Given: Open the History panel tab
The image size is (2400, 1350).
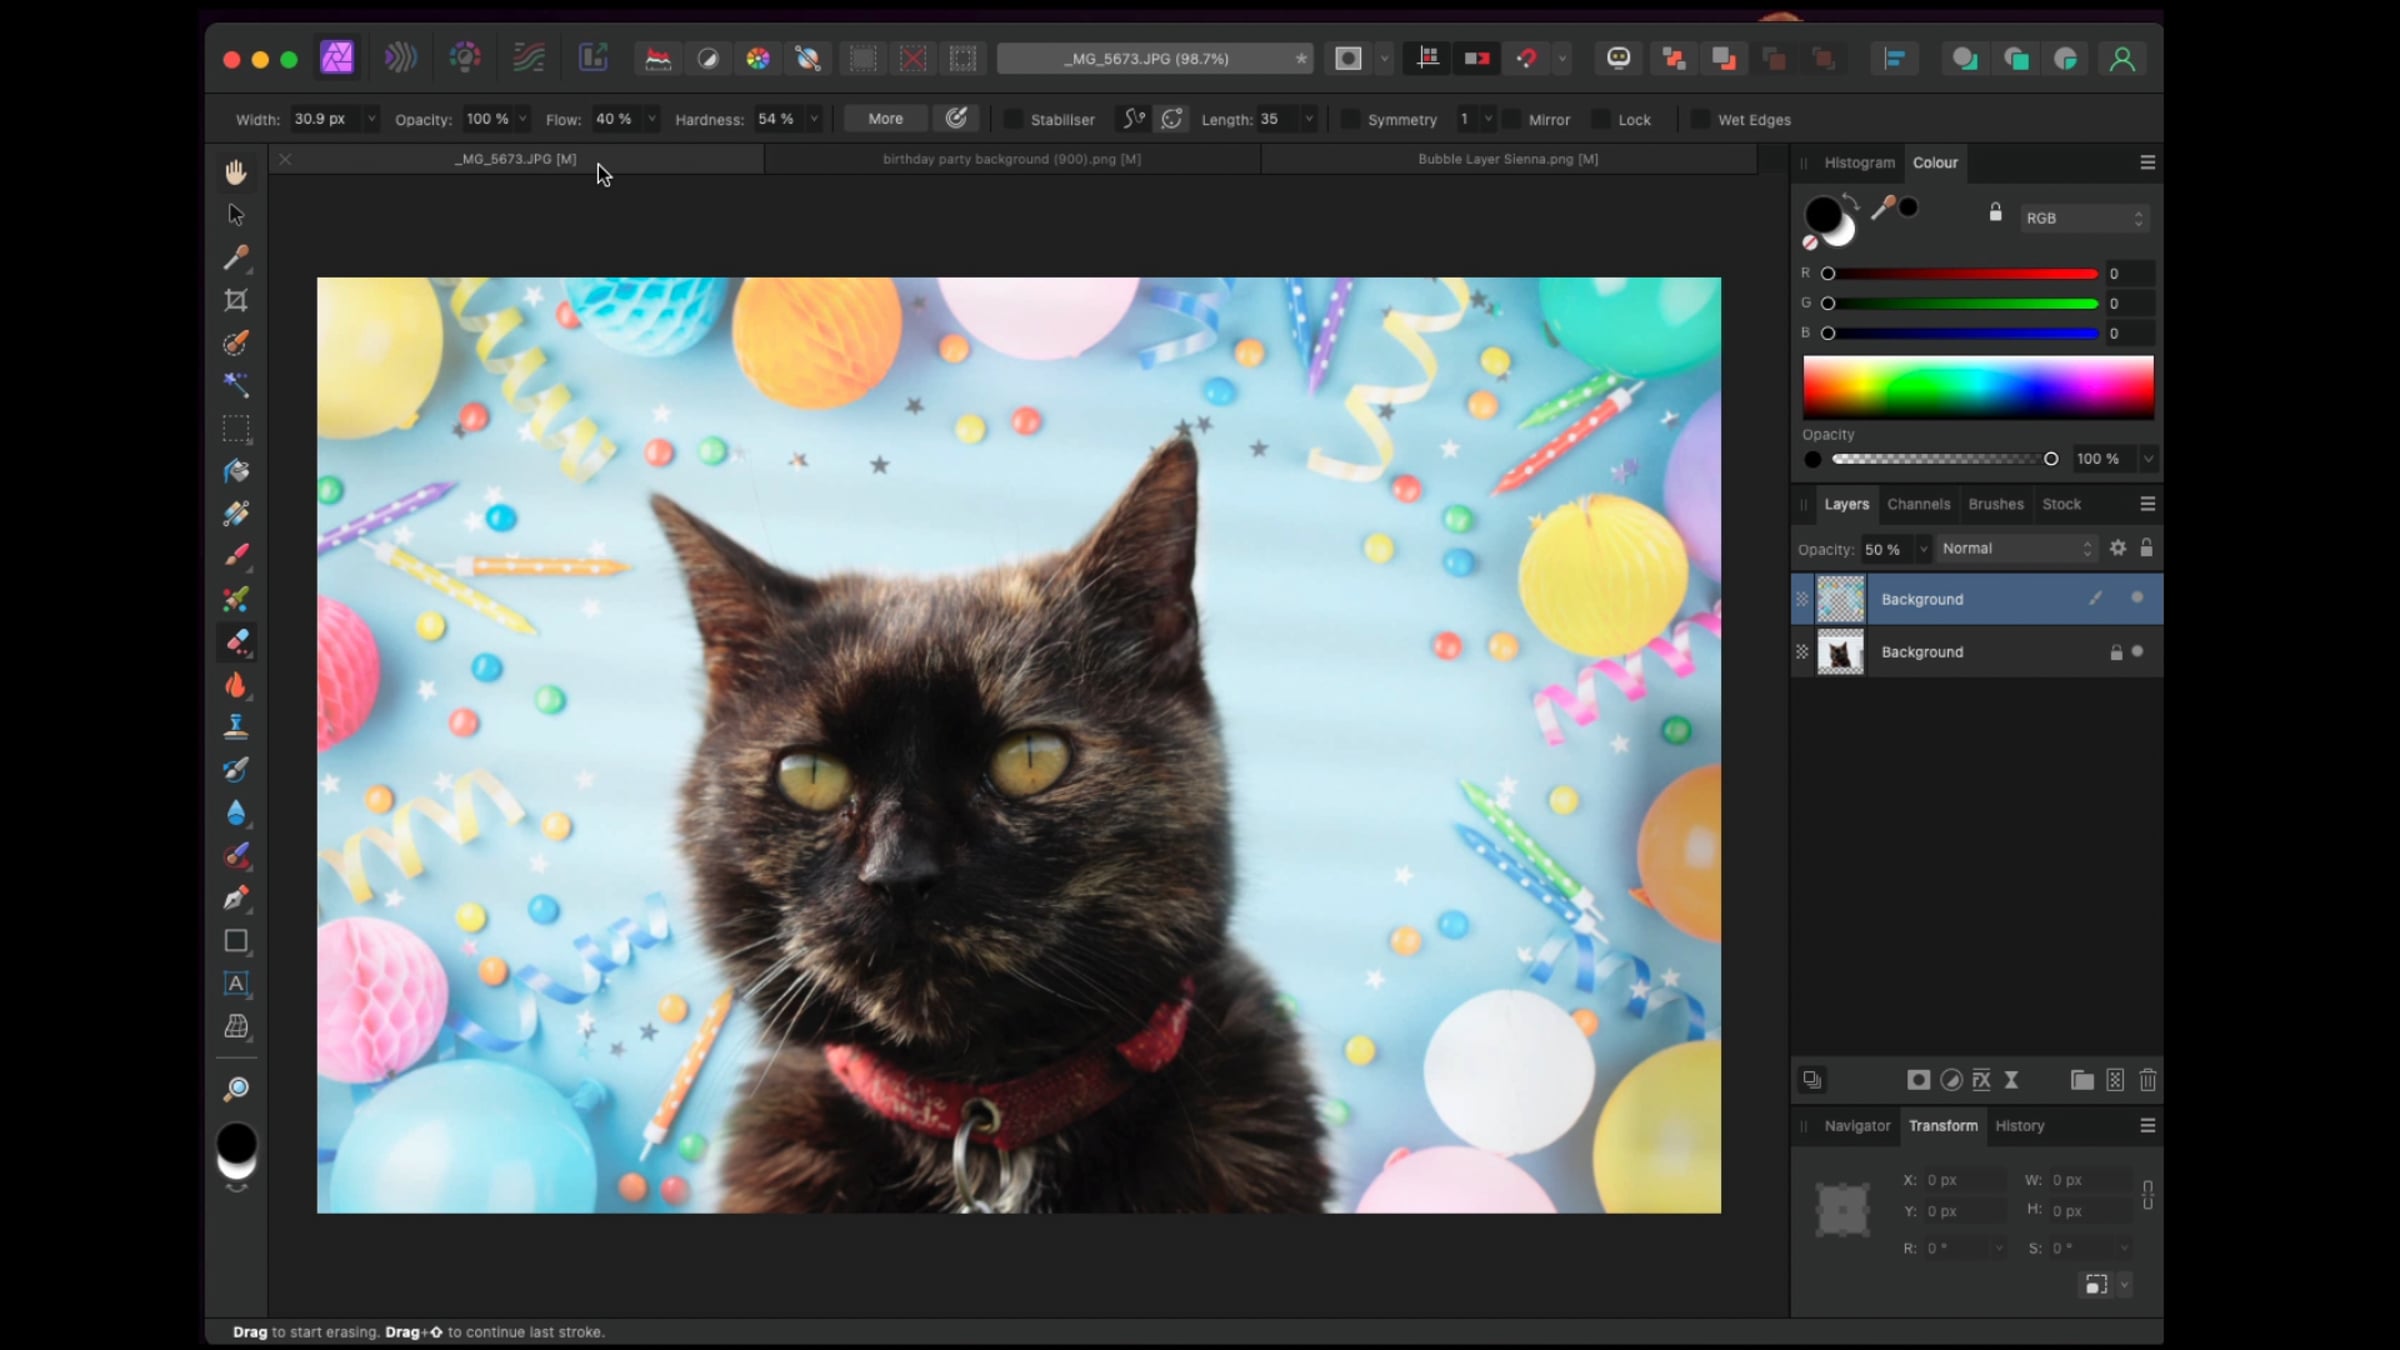Looking at the screenshot, I should point(2019,1126).
